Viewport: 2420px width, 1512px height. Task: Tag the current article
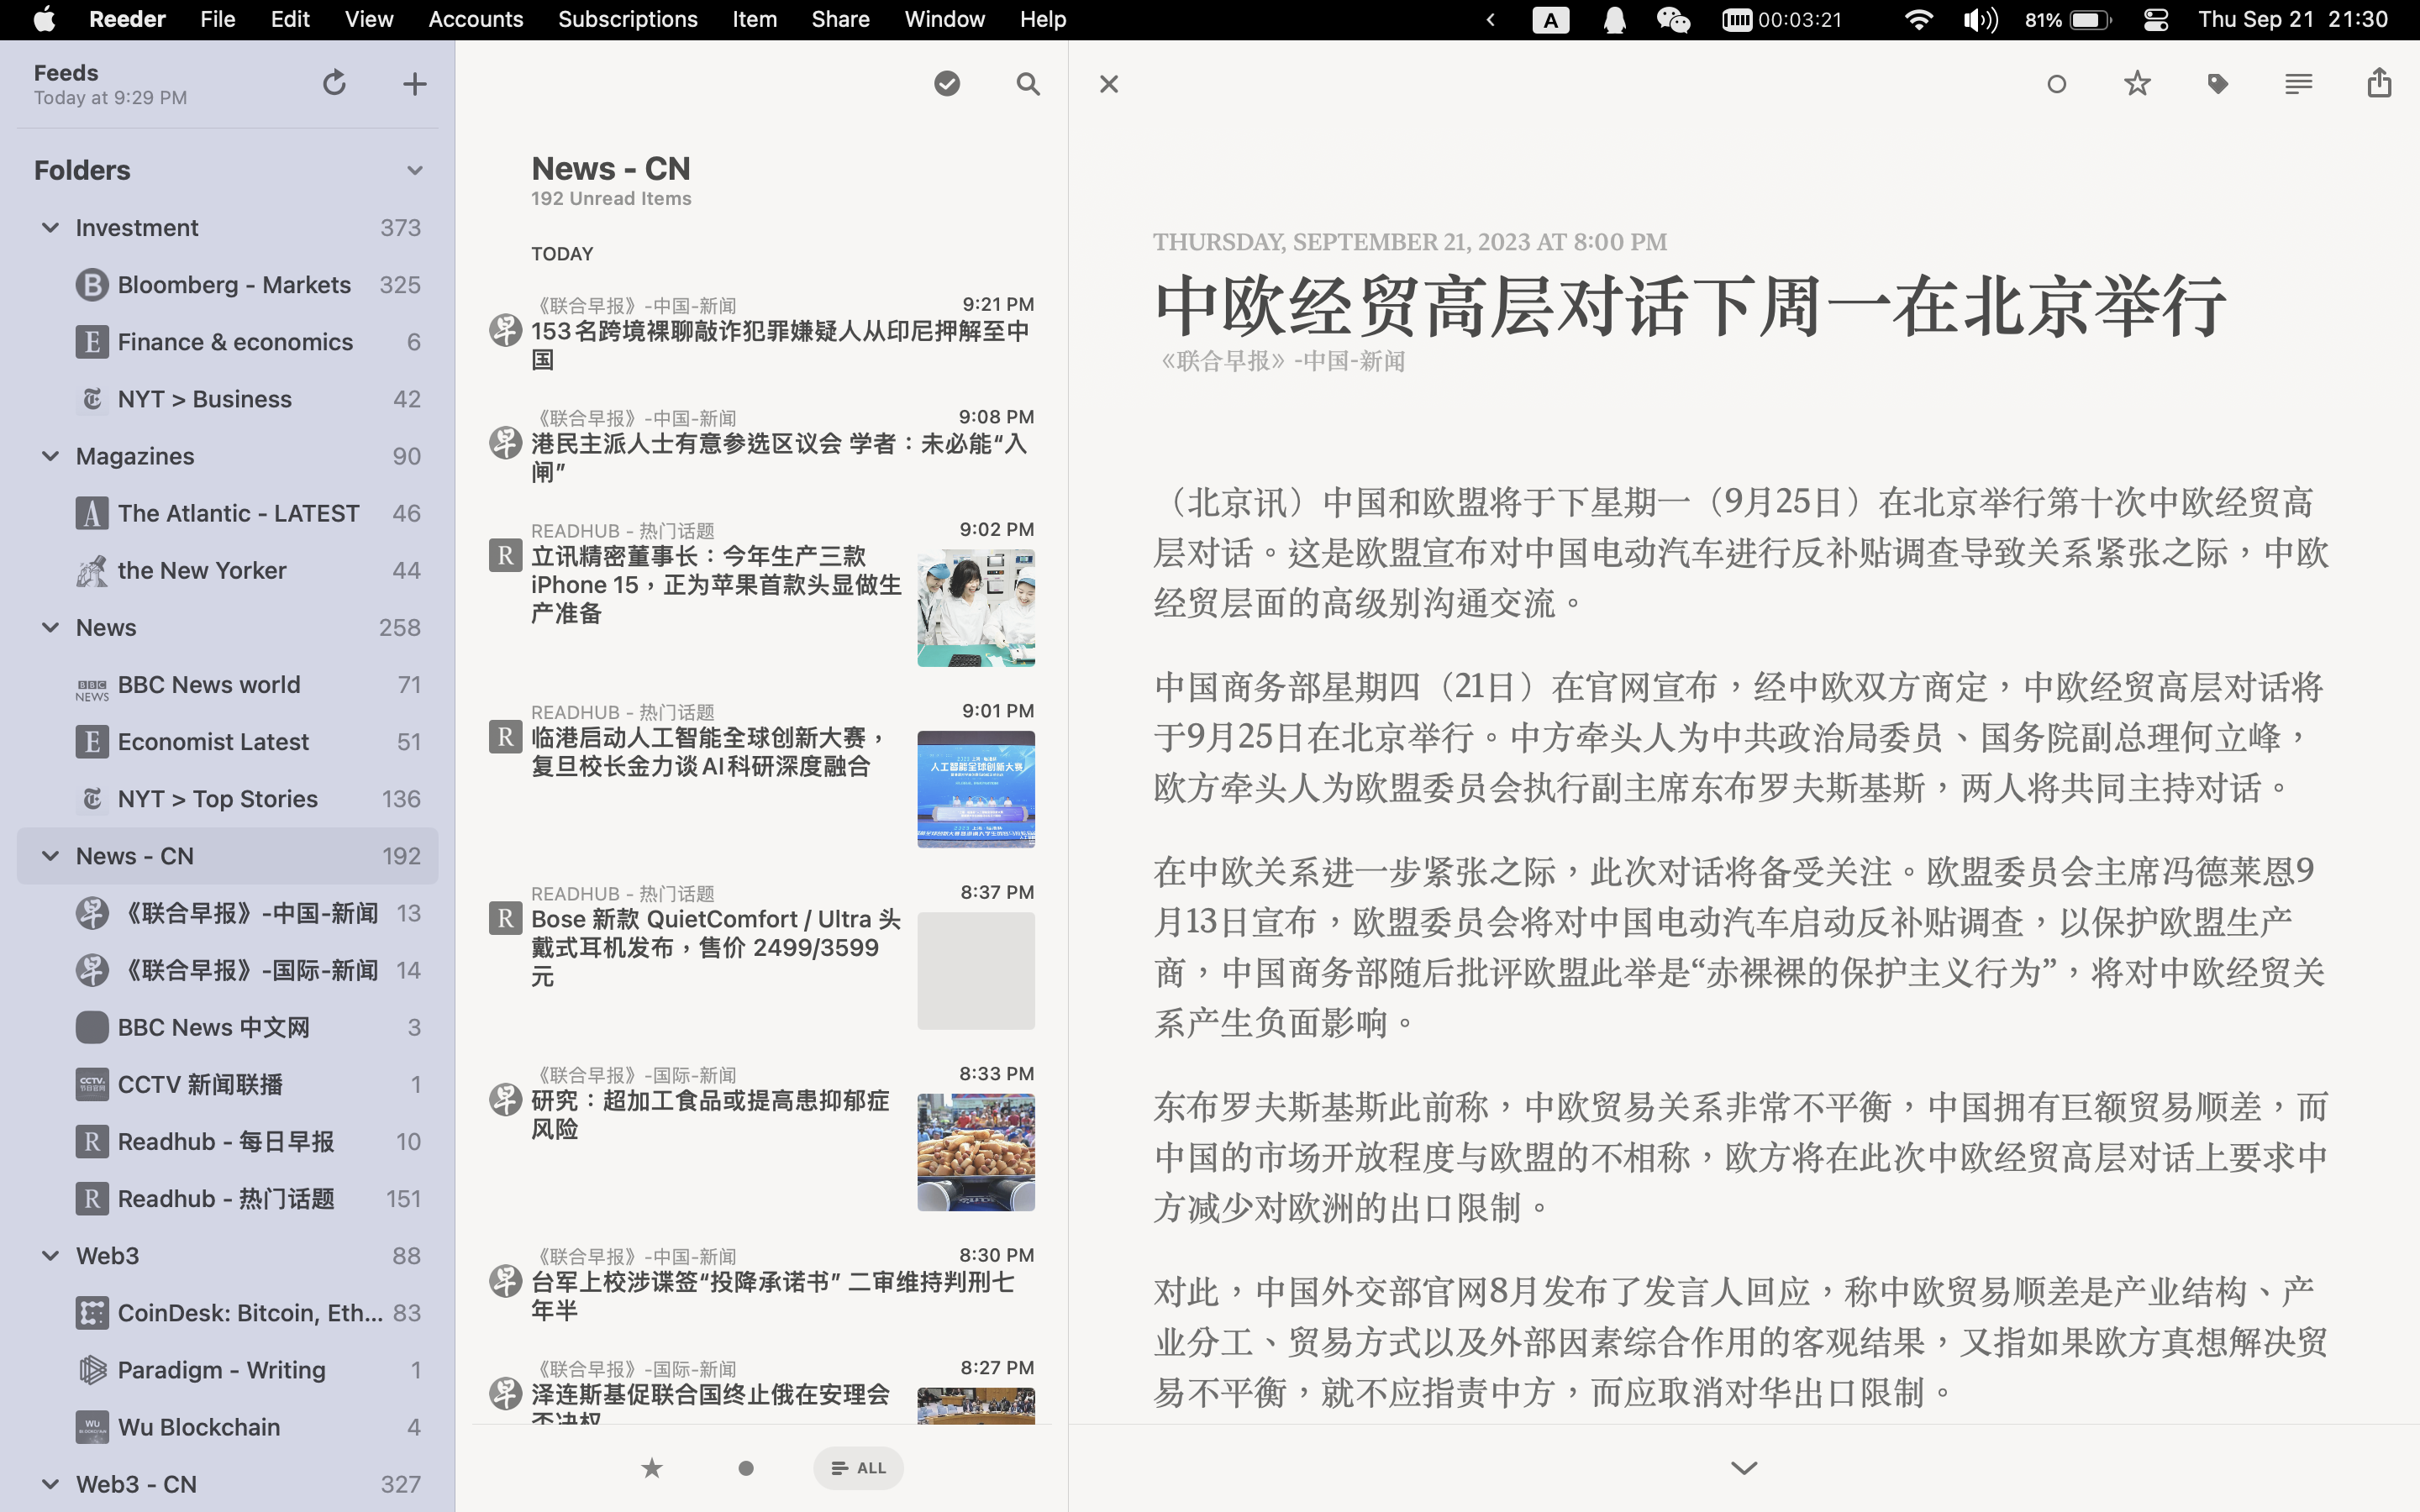pos(2218,84)
